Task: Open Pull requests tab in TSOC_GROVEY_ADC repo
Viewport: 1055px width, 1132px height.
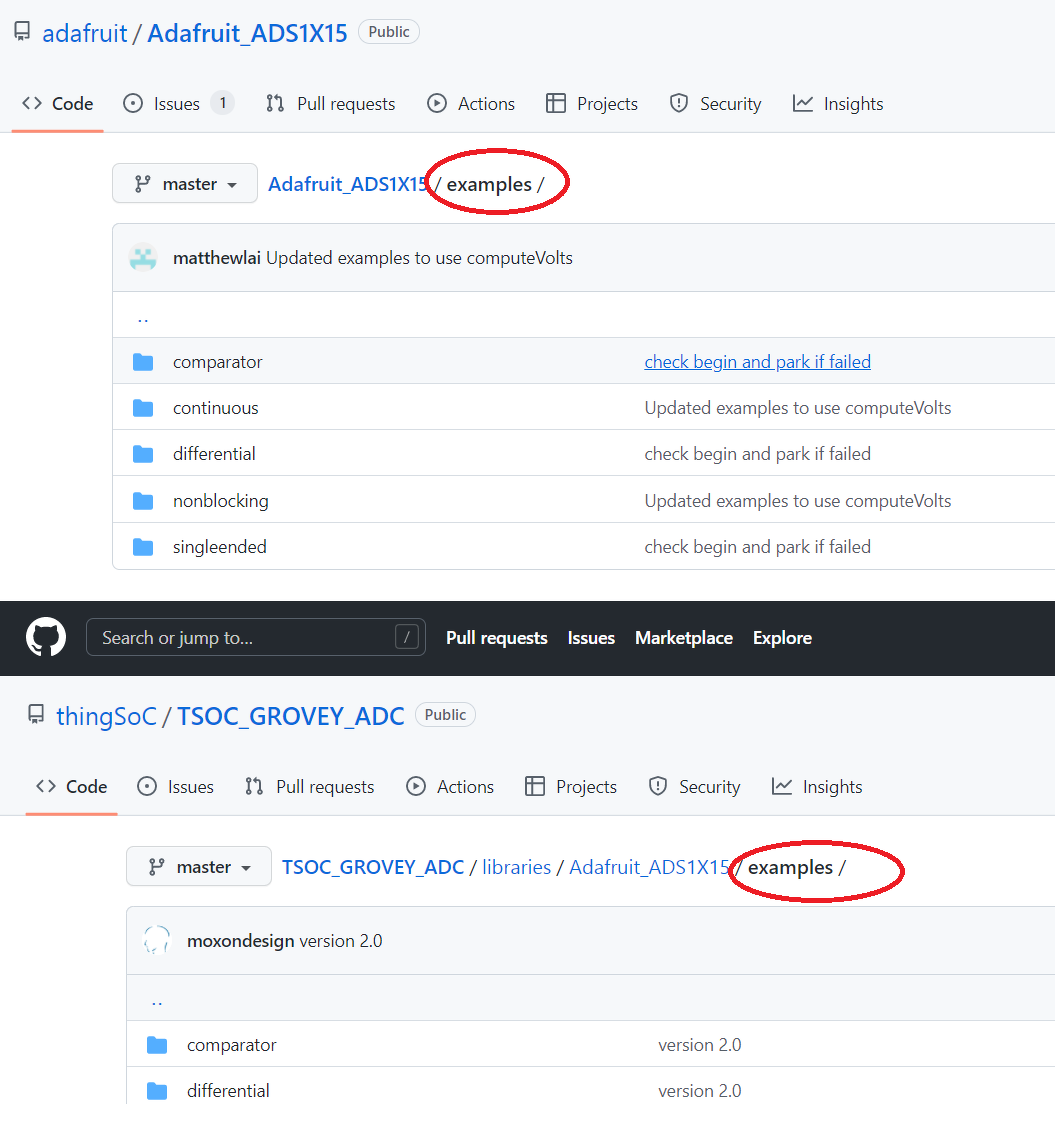Action: click(x=310, y=787)
